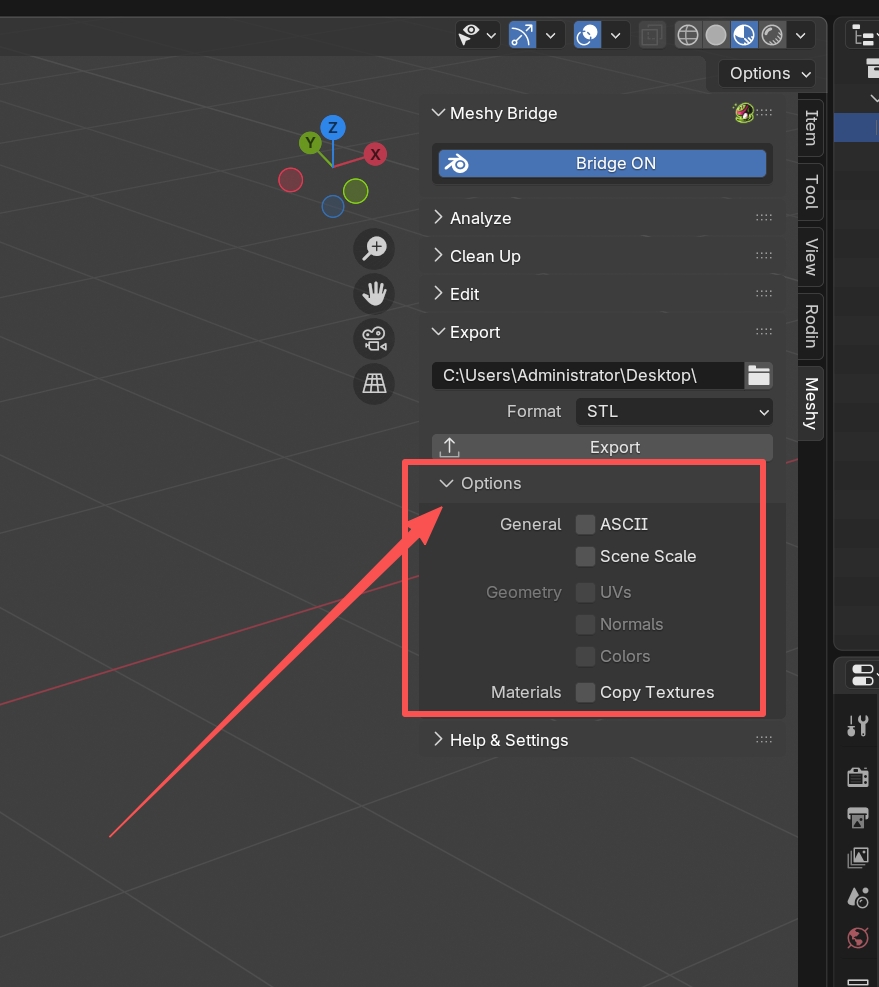Click the folder icon to browse export path

coord(759,376)
